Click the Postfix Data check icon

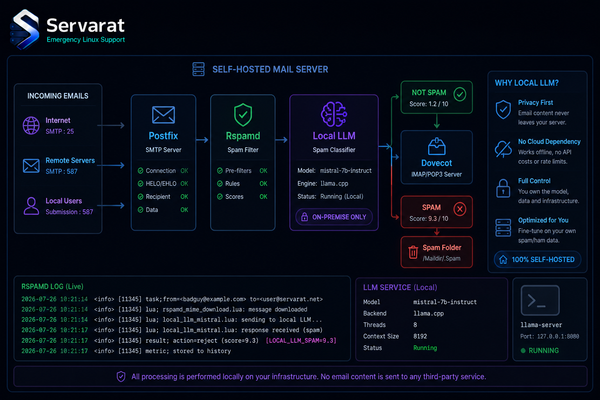(140, 210)
